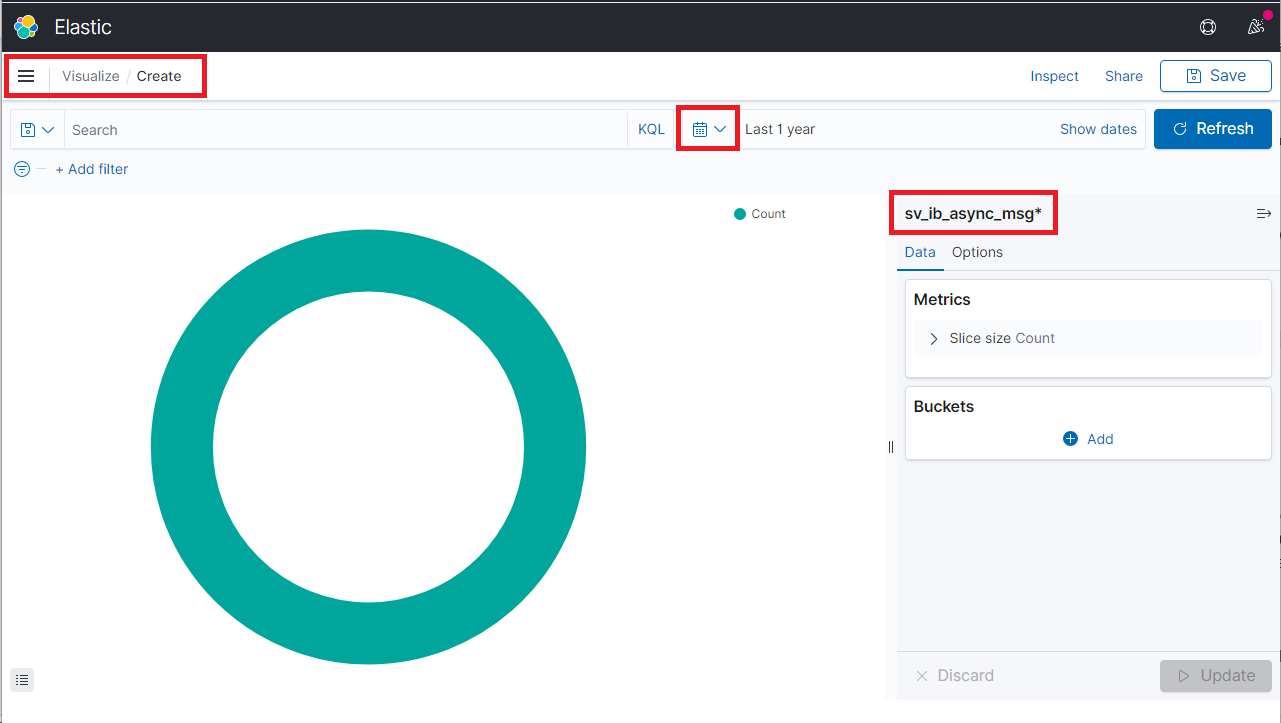Open the Inspect link
This screenshot has width=1281, height=723.
tap(1054, 76)
